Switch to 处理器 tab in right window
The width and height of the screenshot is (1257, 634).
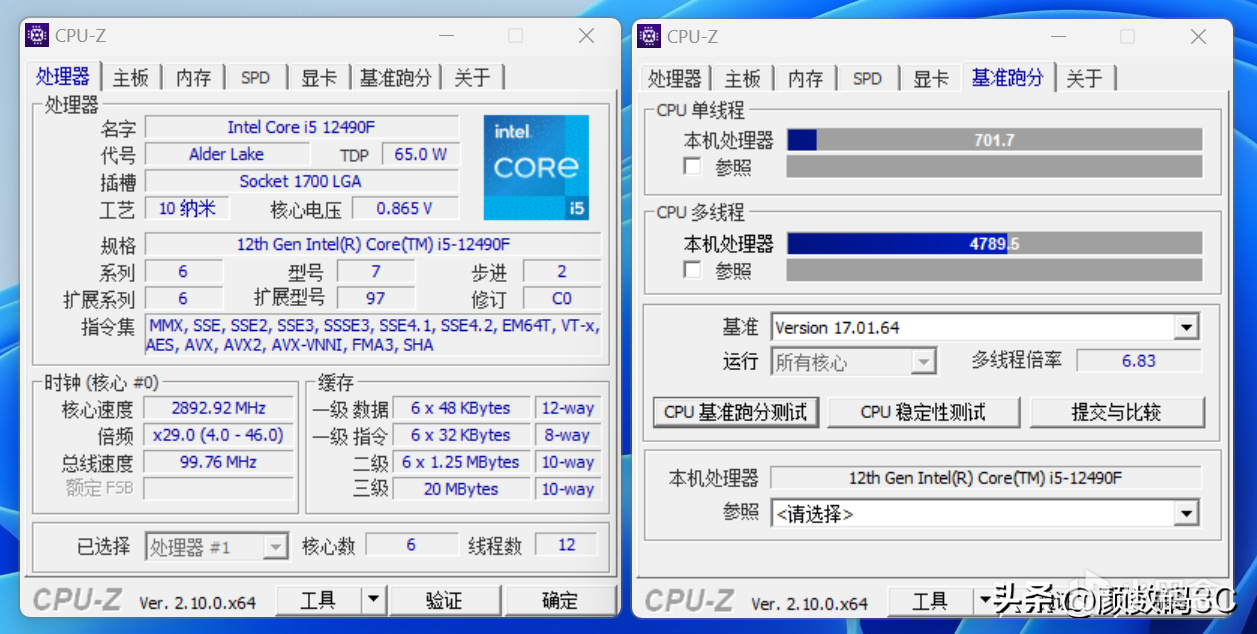coord(675,78)
